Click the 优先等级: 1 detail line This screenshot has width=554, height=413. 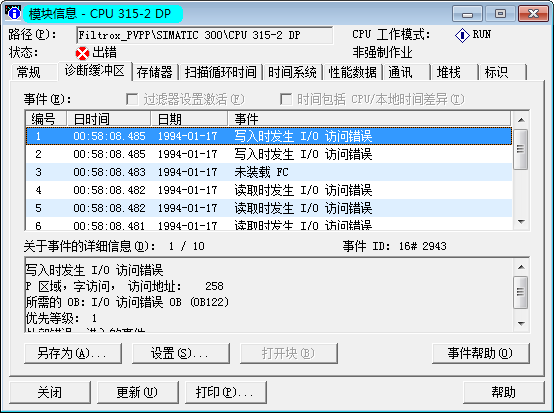click(x=61, y=318)
